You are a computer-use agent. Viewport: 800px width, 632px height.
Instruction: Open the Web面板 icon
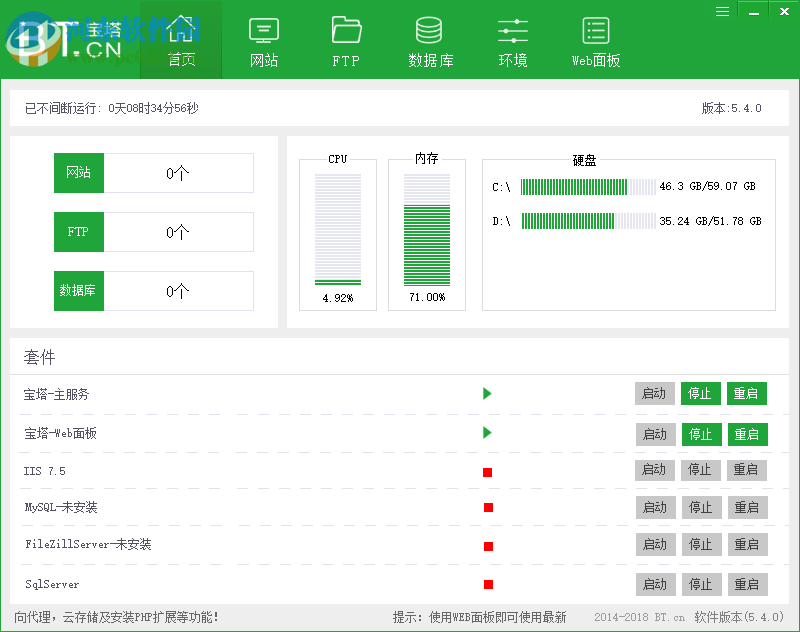click(x=595, y=40)
